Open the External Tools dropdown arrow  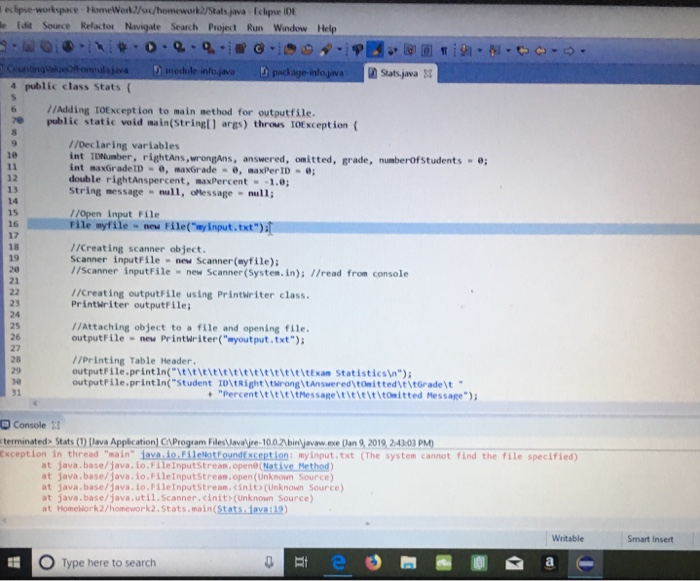(x=222, y=47)
